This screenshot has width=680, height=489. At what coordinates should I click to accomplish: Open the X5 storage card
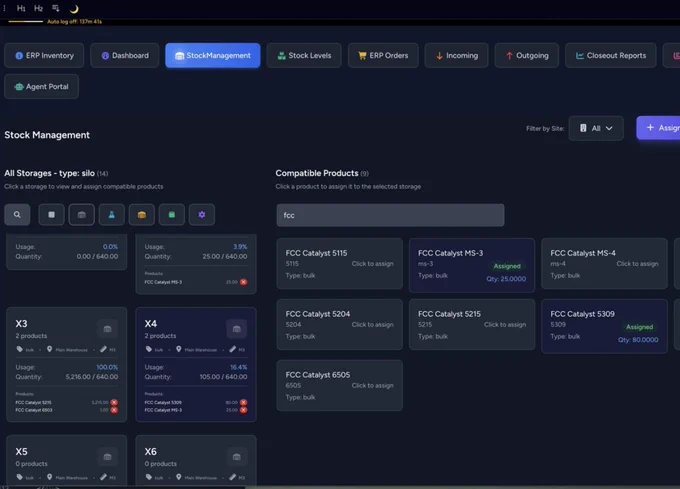pos(67,461)
